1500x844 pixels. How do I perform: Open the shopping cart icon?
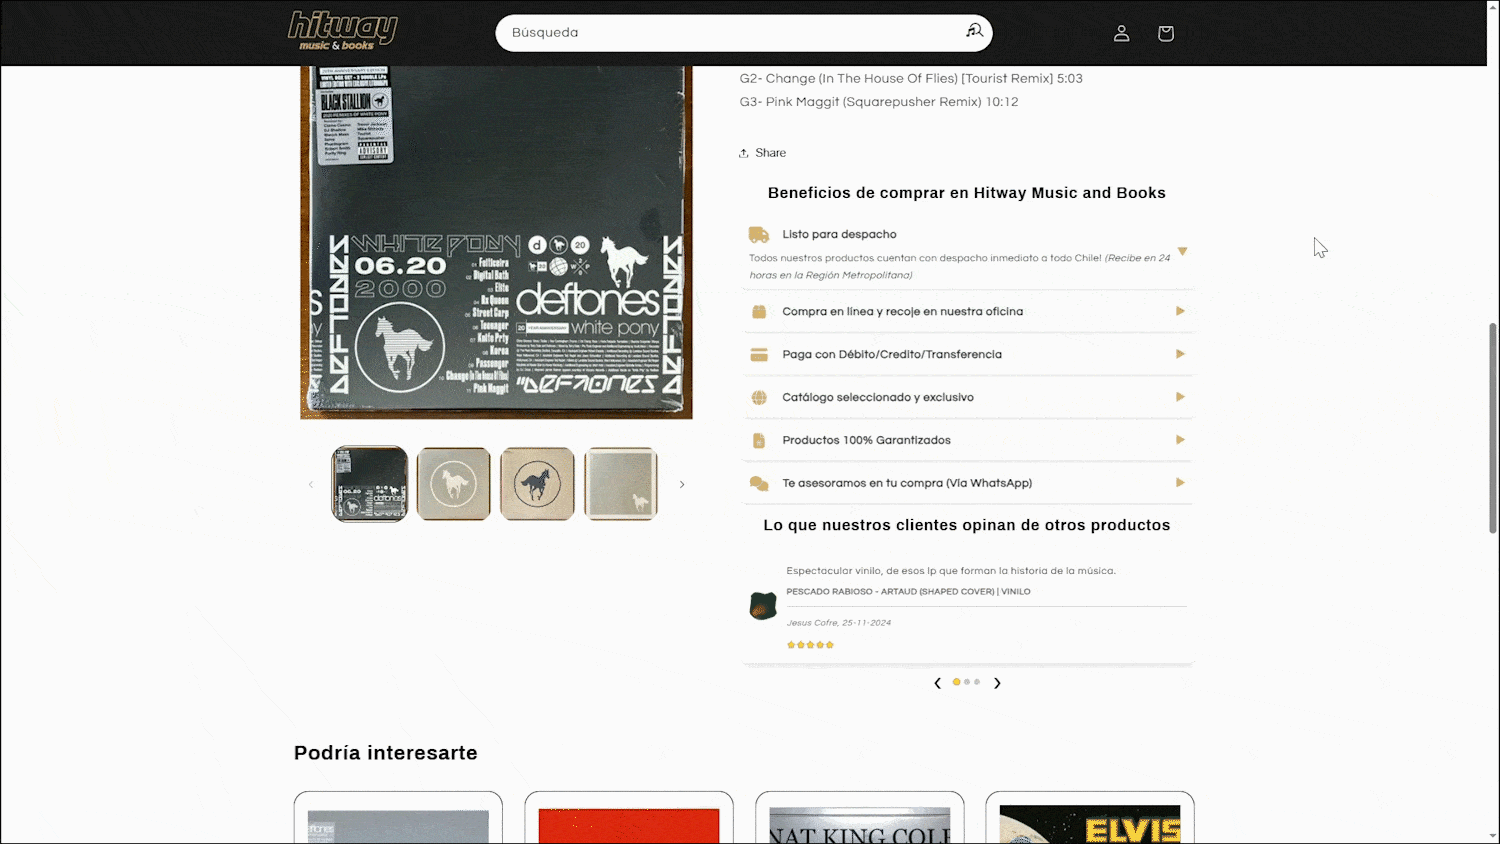pos(1165,33)
